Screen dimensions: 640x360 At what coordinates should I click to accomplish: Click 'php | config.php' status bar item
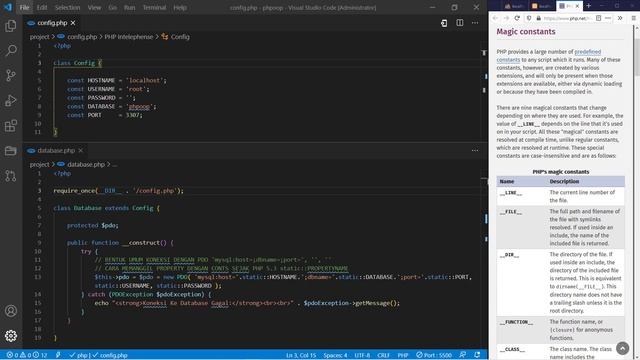98,355
